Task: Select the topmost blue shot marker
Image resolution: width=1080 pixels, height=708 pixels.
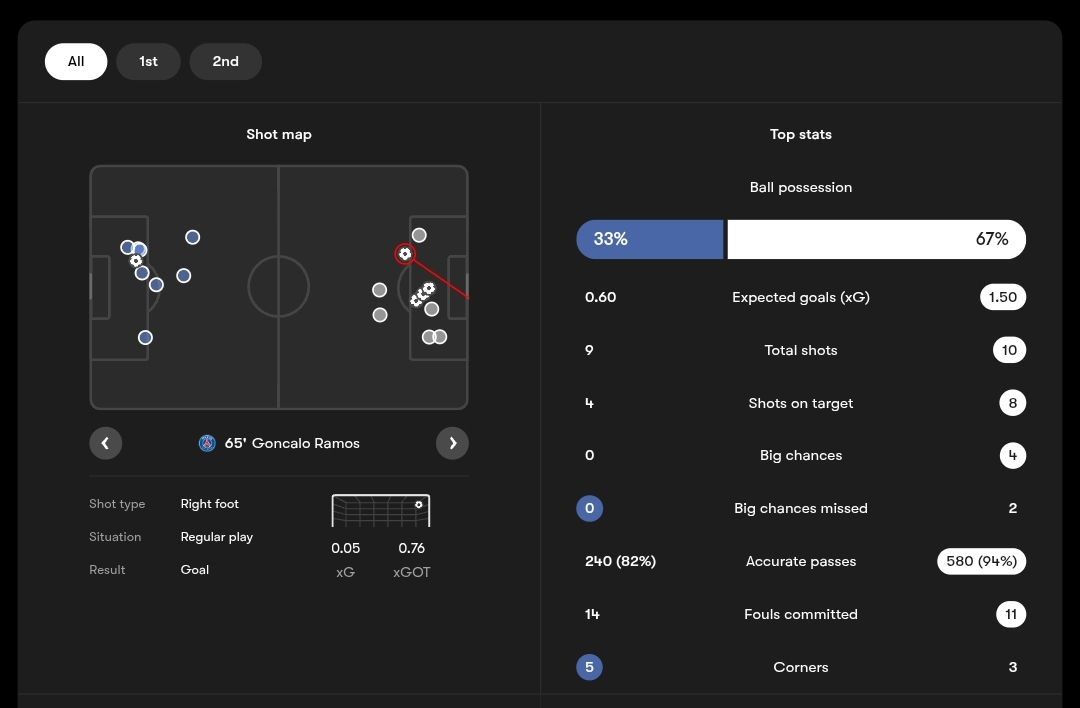Action: click(x=192, y=237)
